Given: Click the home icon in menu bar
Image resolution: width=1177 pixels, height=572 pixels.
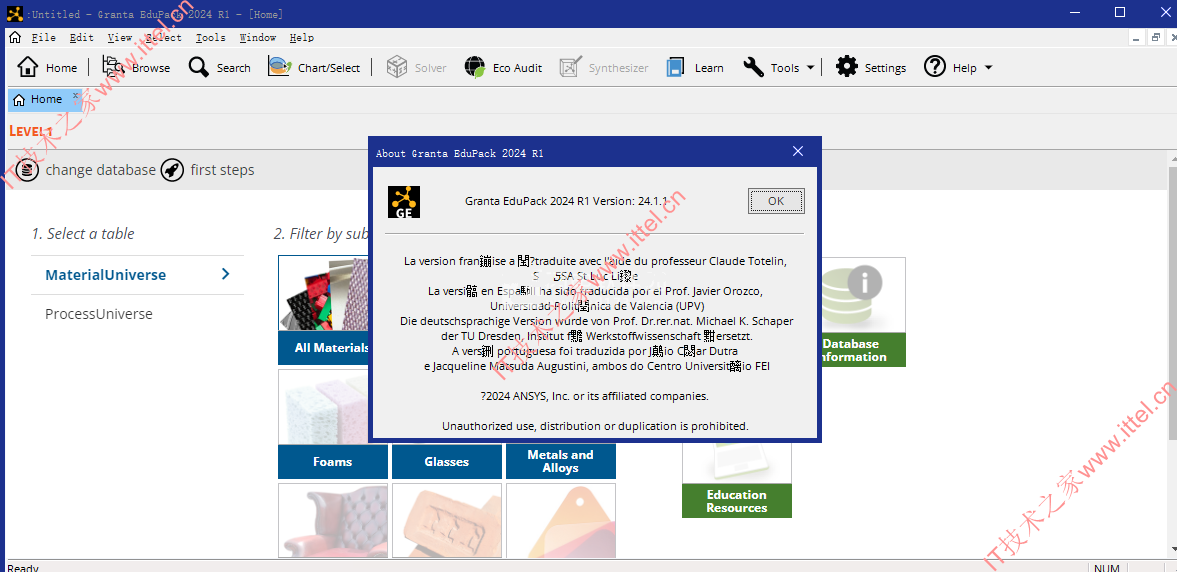Looking at the screenshot, I should point(15,37).
